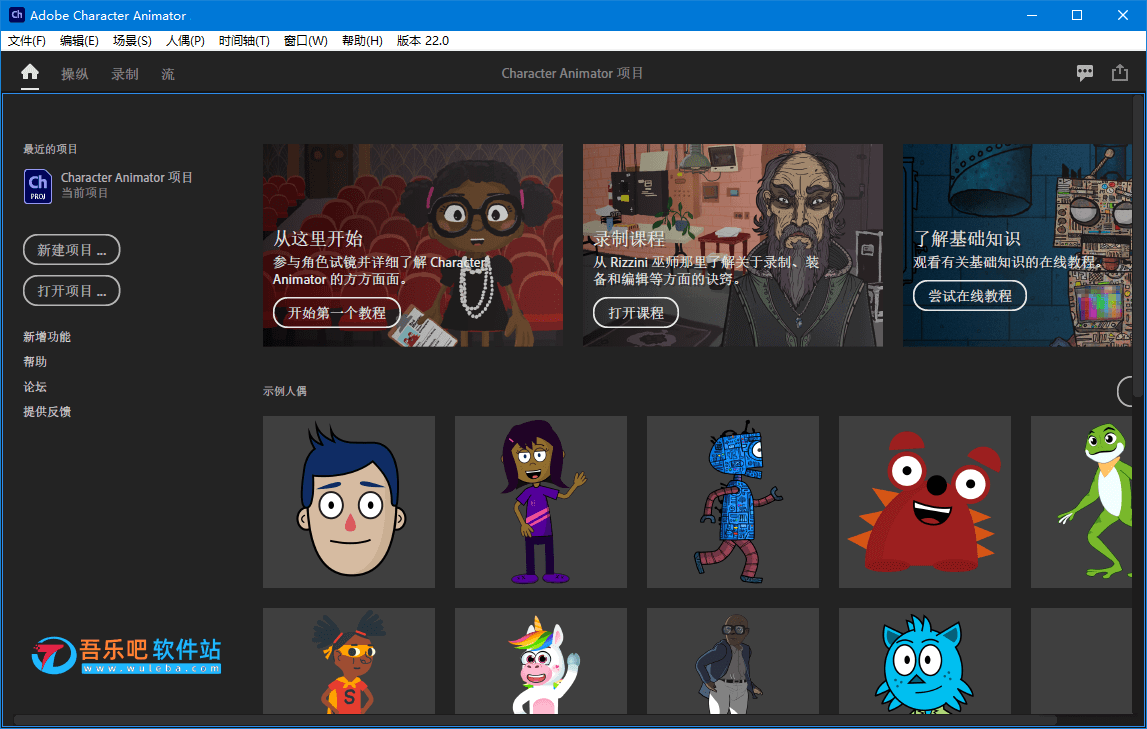Click the 打开项目 button
The height and width of the screenshot is (729, 1147).
72,291
